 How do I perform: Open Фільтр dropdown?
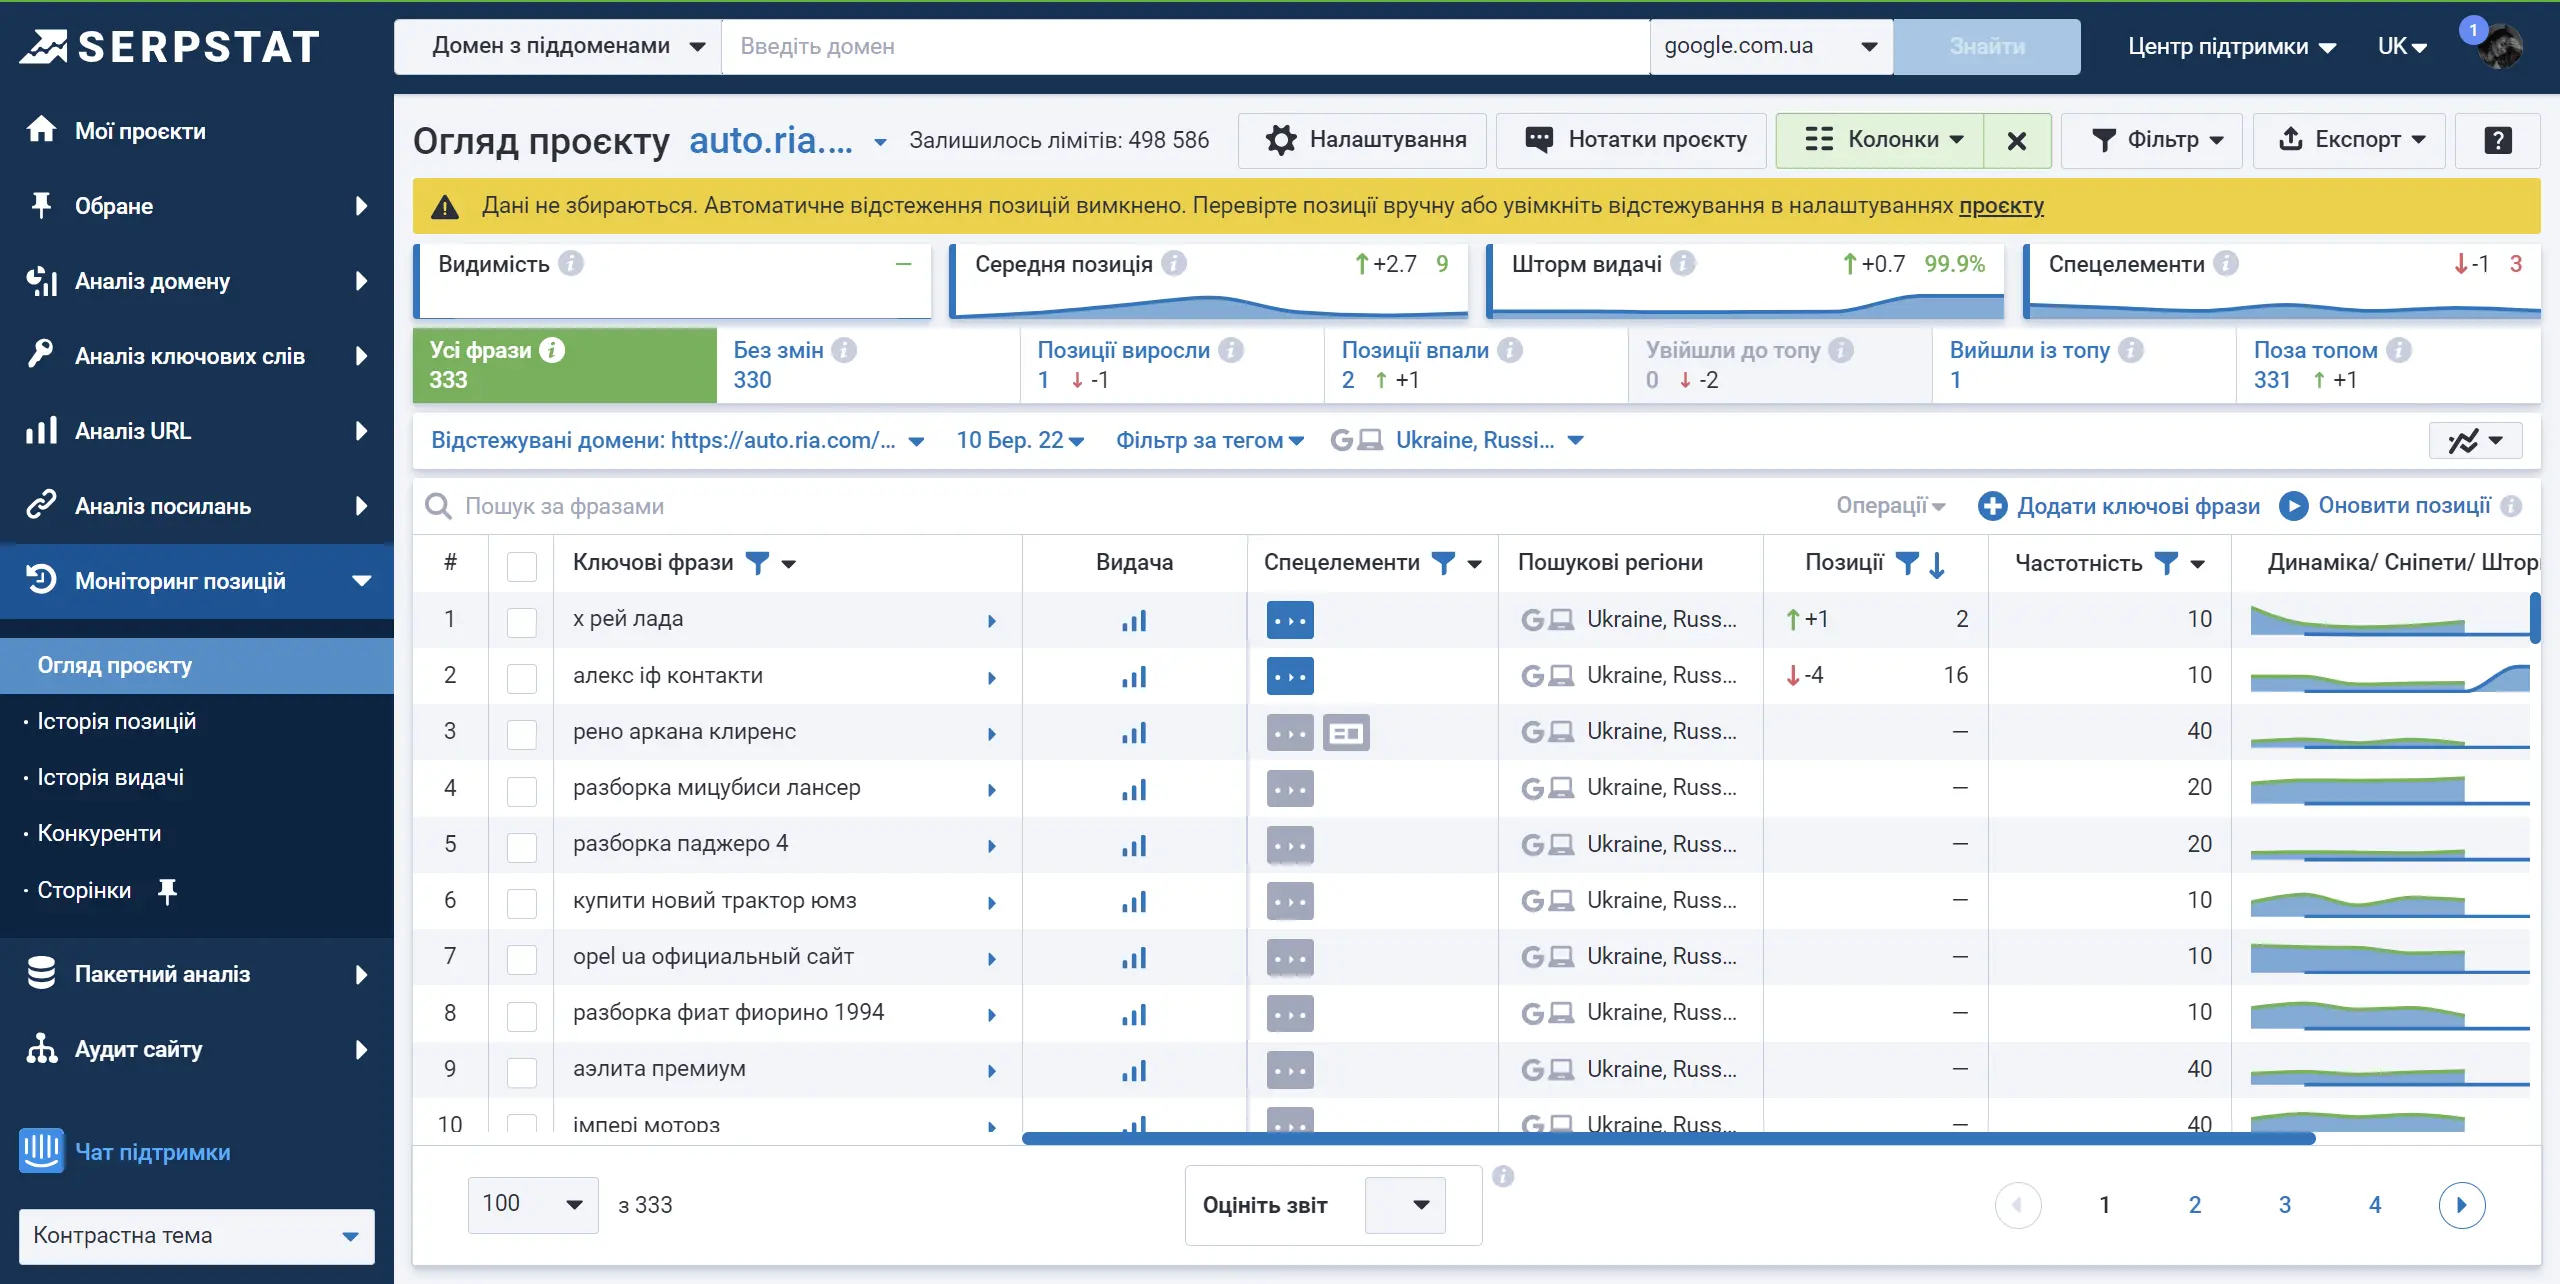click(x=2152, y=140)
